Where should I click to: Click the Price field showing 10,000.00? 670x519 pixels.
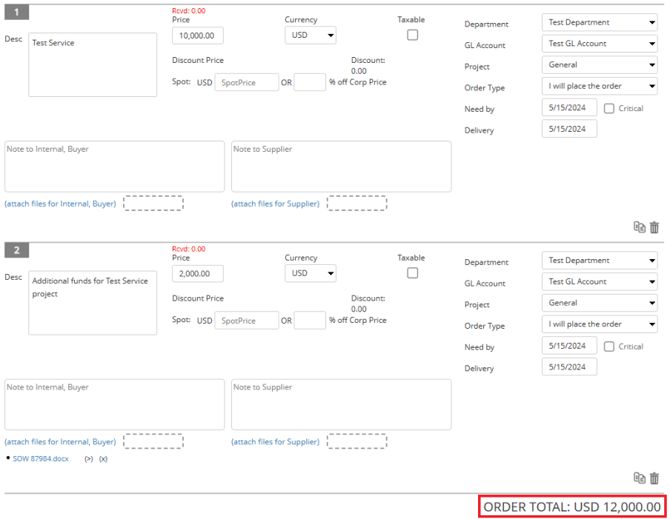[198, 35]
